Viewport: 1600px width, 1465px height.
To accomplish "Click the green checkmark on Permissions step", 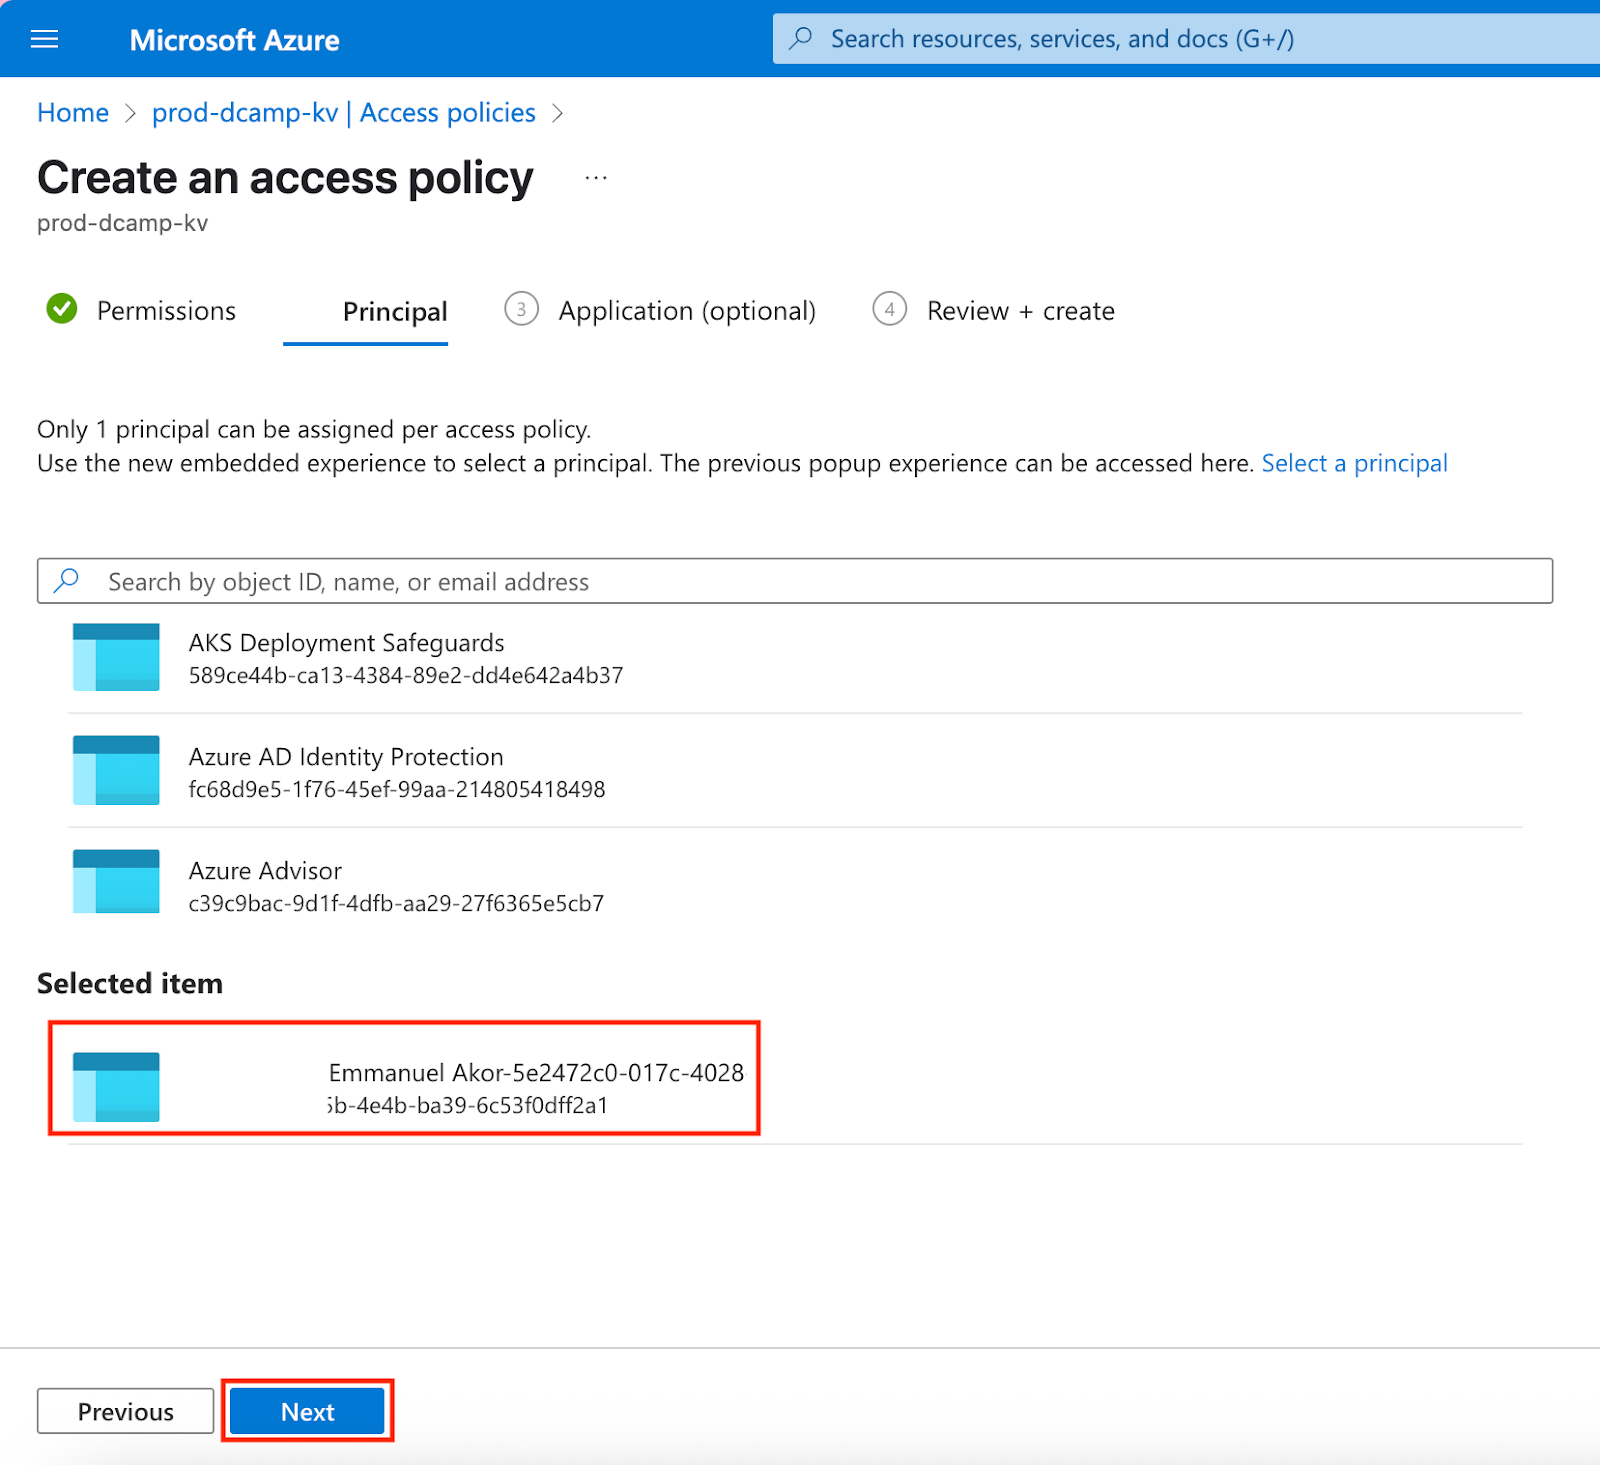I will click(x=61, y=310).
